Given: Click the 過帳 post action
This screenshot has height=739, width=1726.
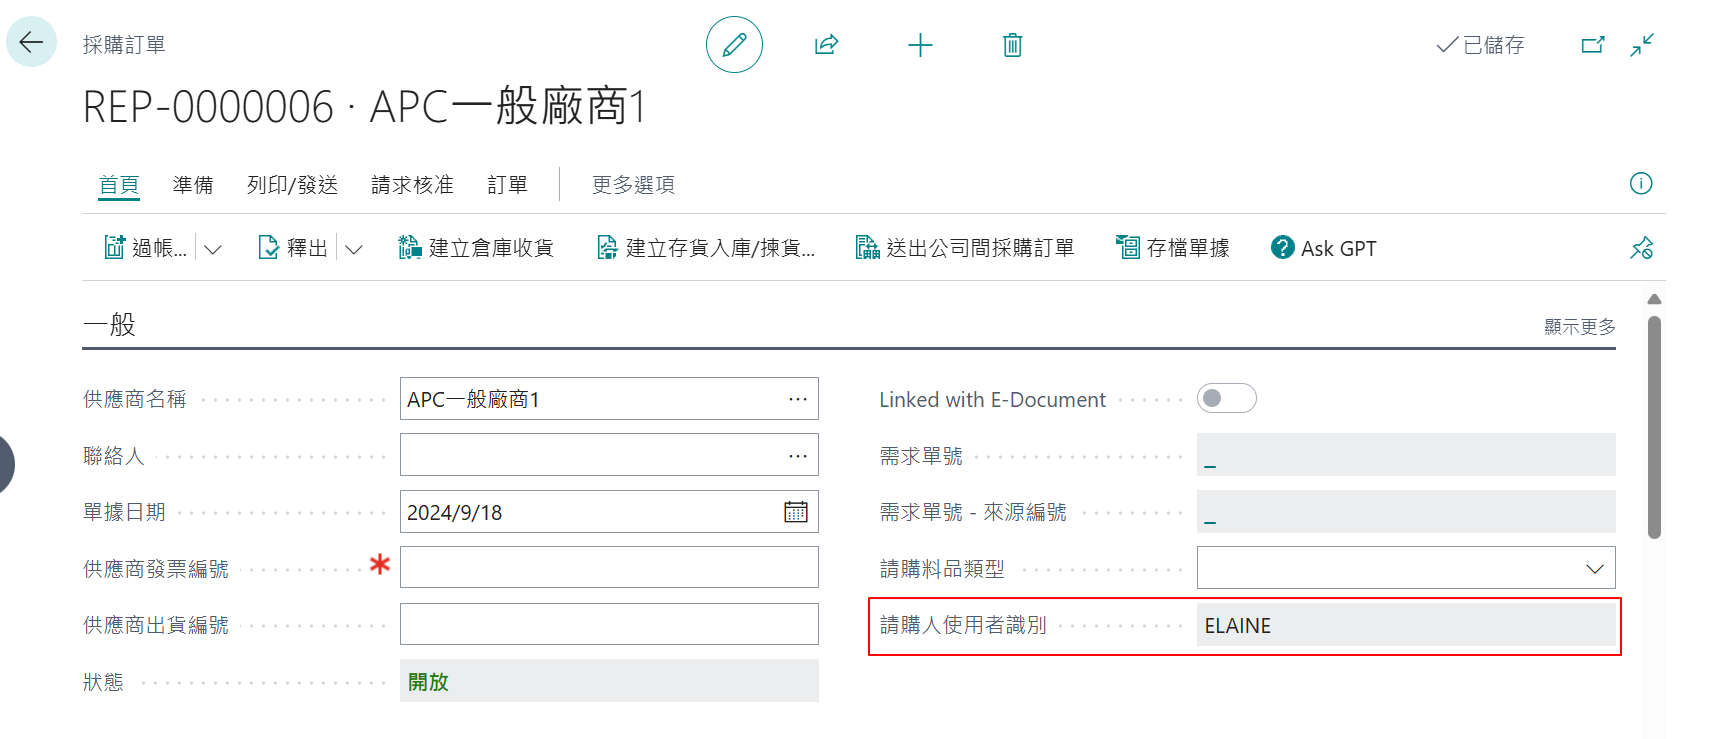Looking at the screenshot, I should pyautogui.click(x=146, y=248).
